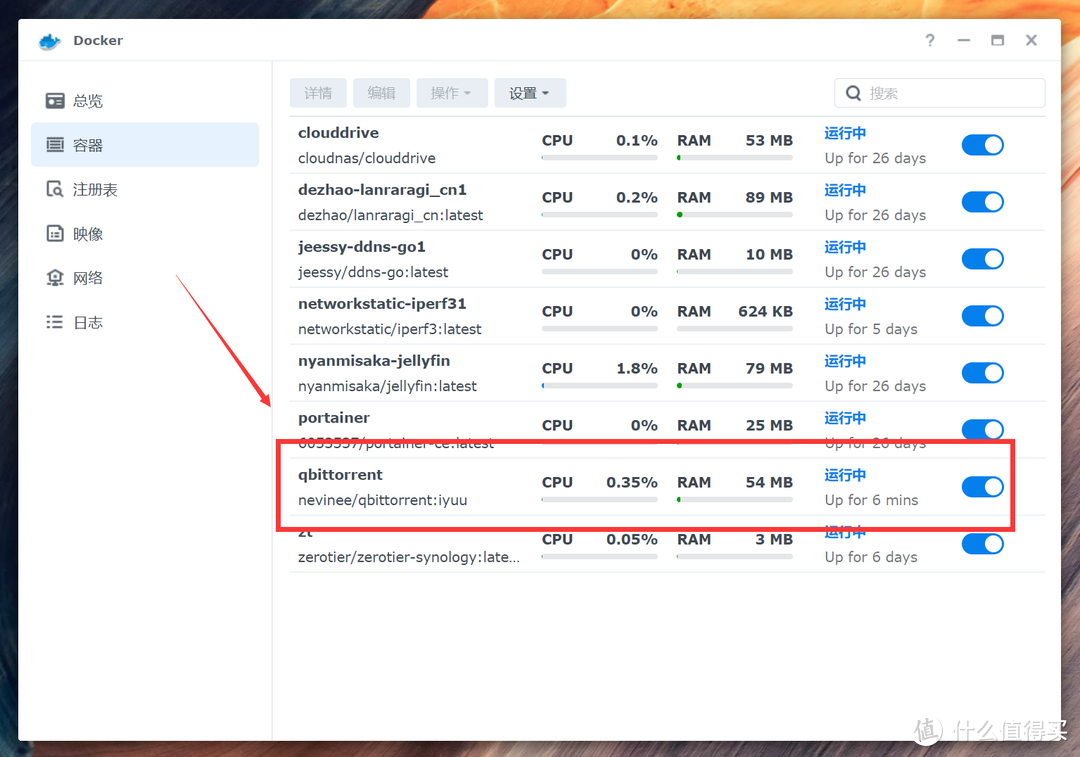Open the 总览 overview icon in sidebar
The image size is (1080, 757).
pyautogui.click(x=55, y=101)
